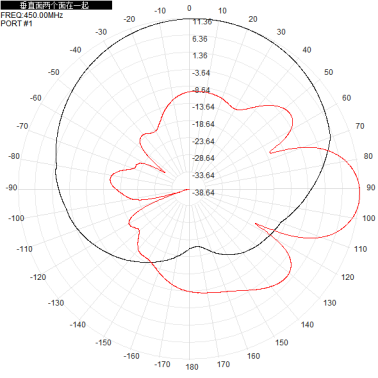Click the -50 degree angle label

pyautogui.click(x=53, y=72)
